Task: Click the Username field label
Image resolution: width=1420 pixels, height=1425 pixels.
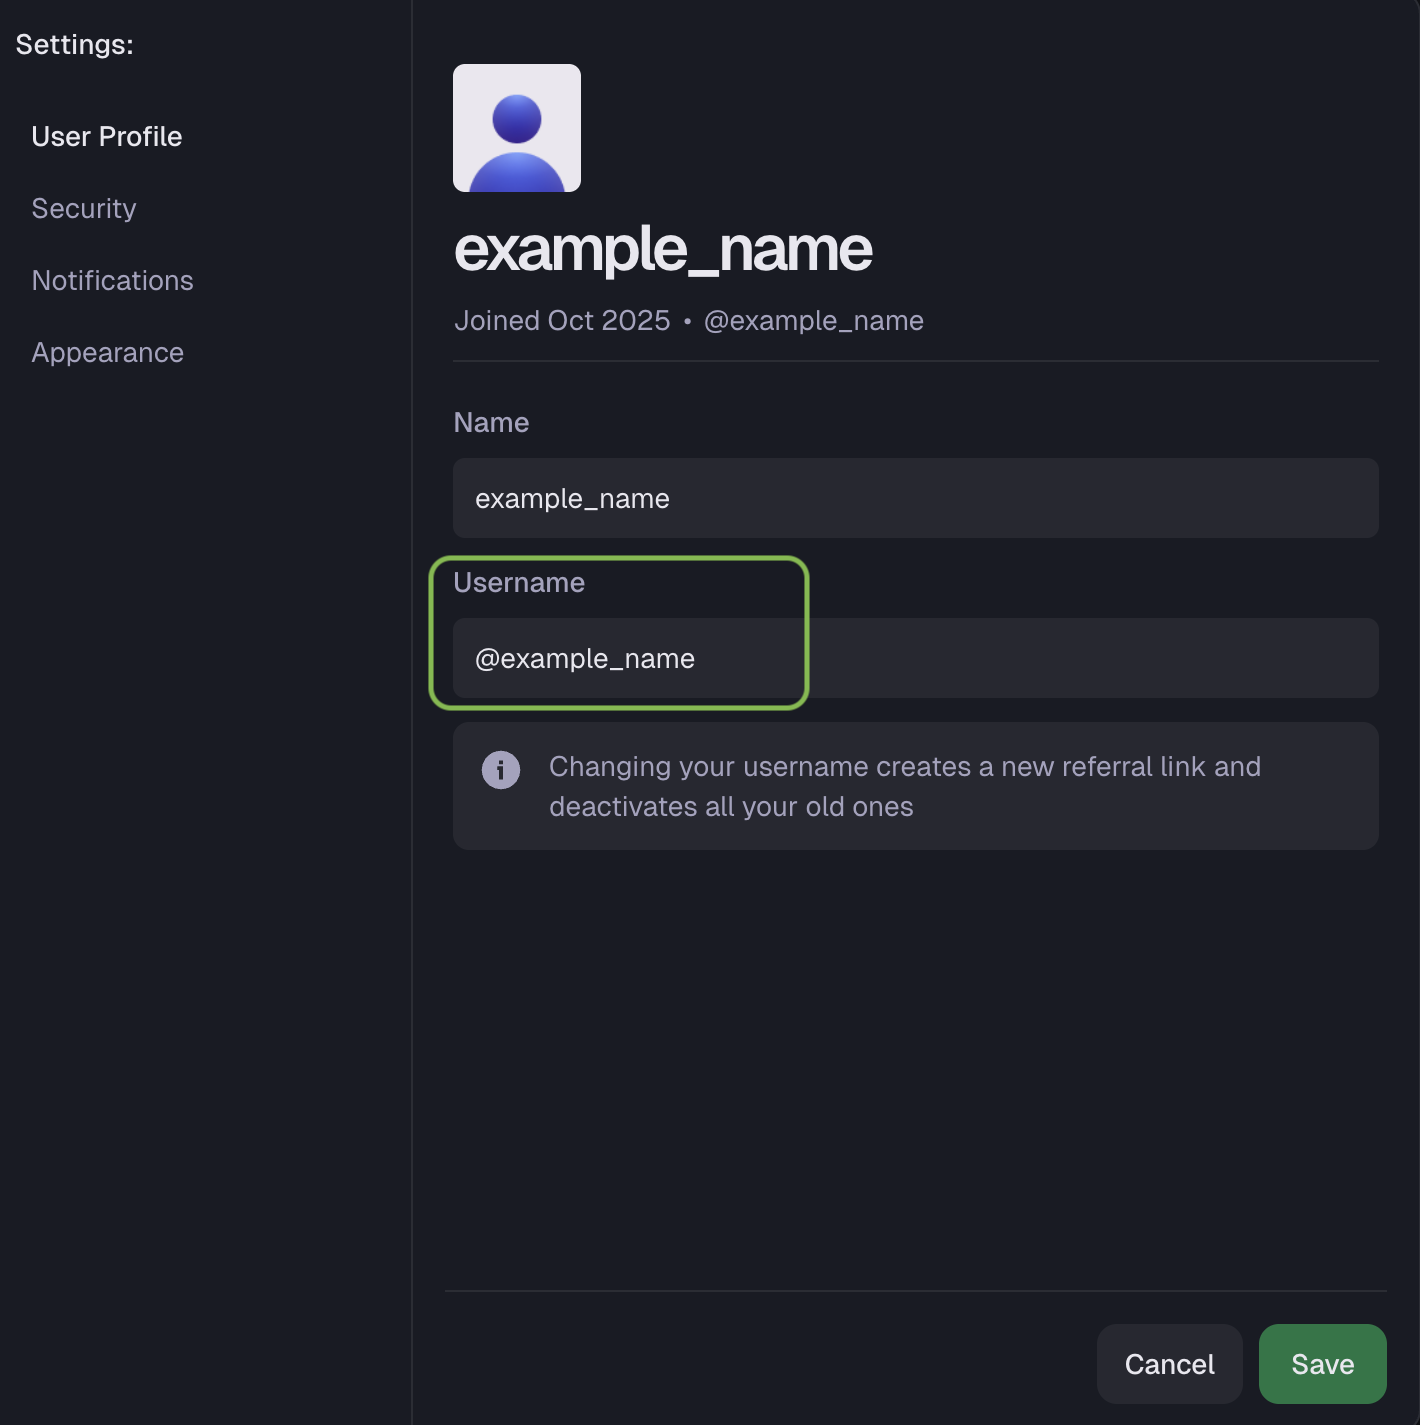Action: tap(519, 583)
